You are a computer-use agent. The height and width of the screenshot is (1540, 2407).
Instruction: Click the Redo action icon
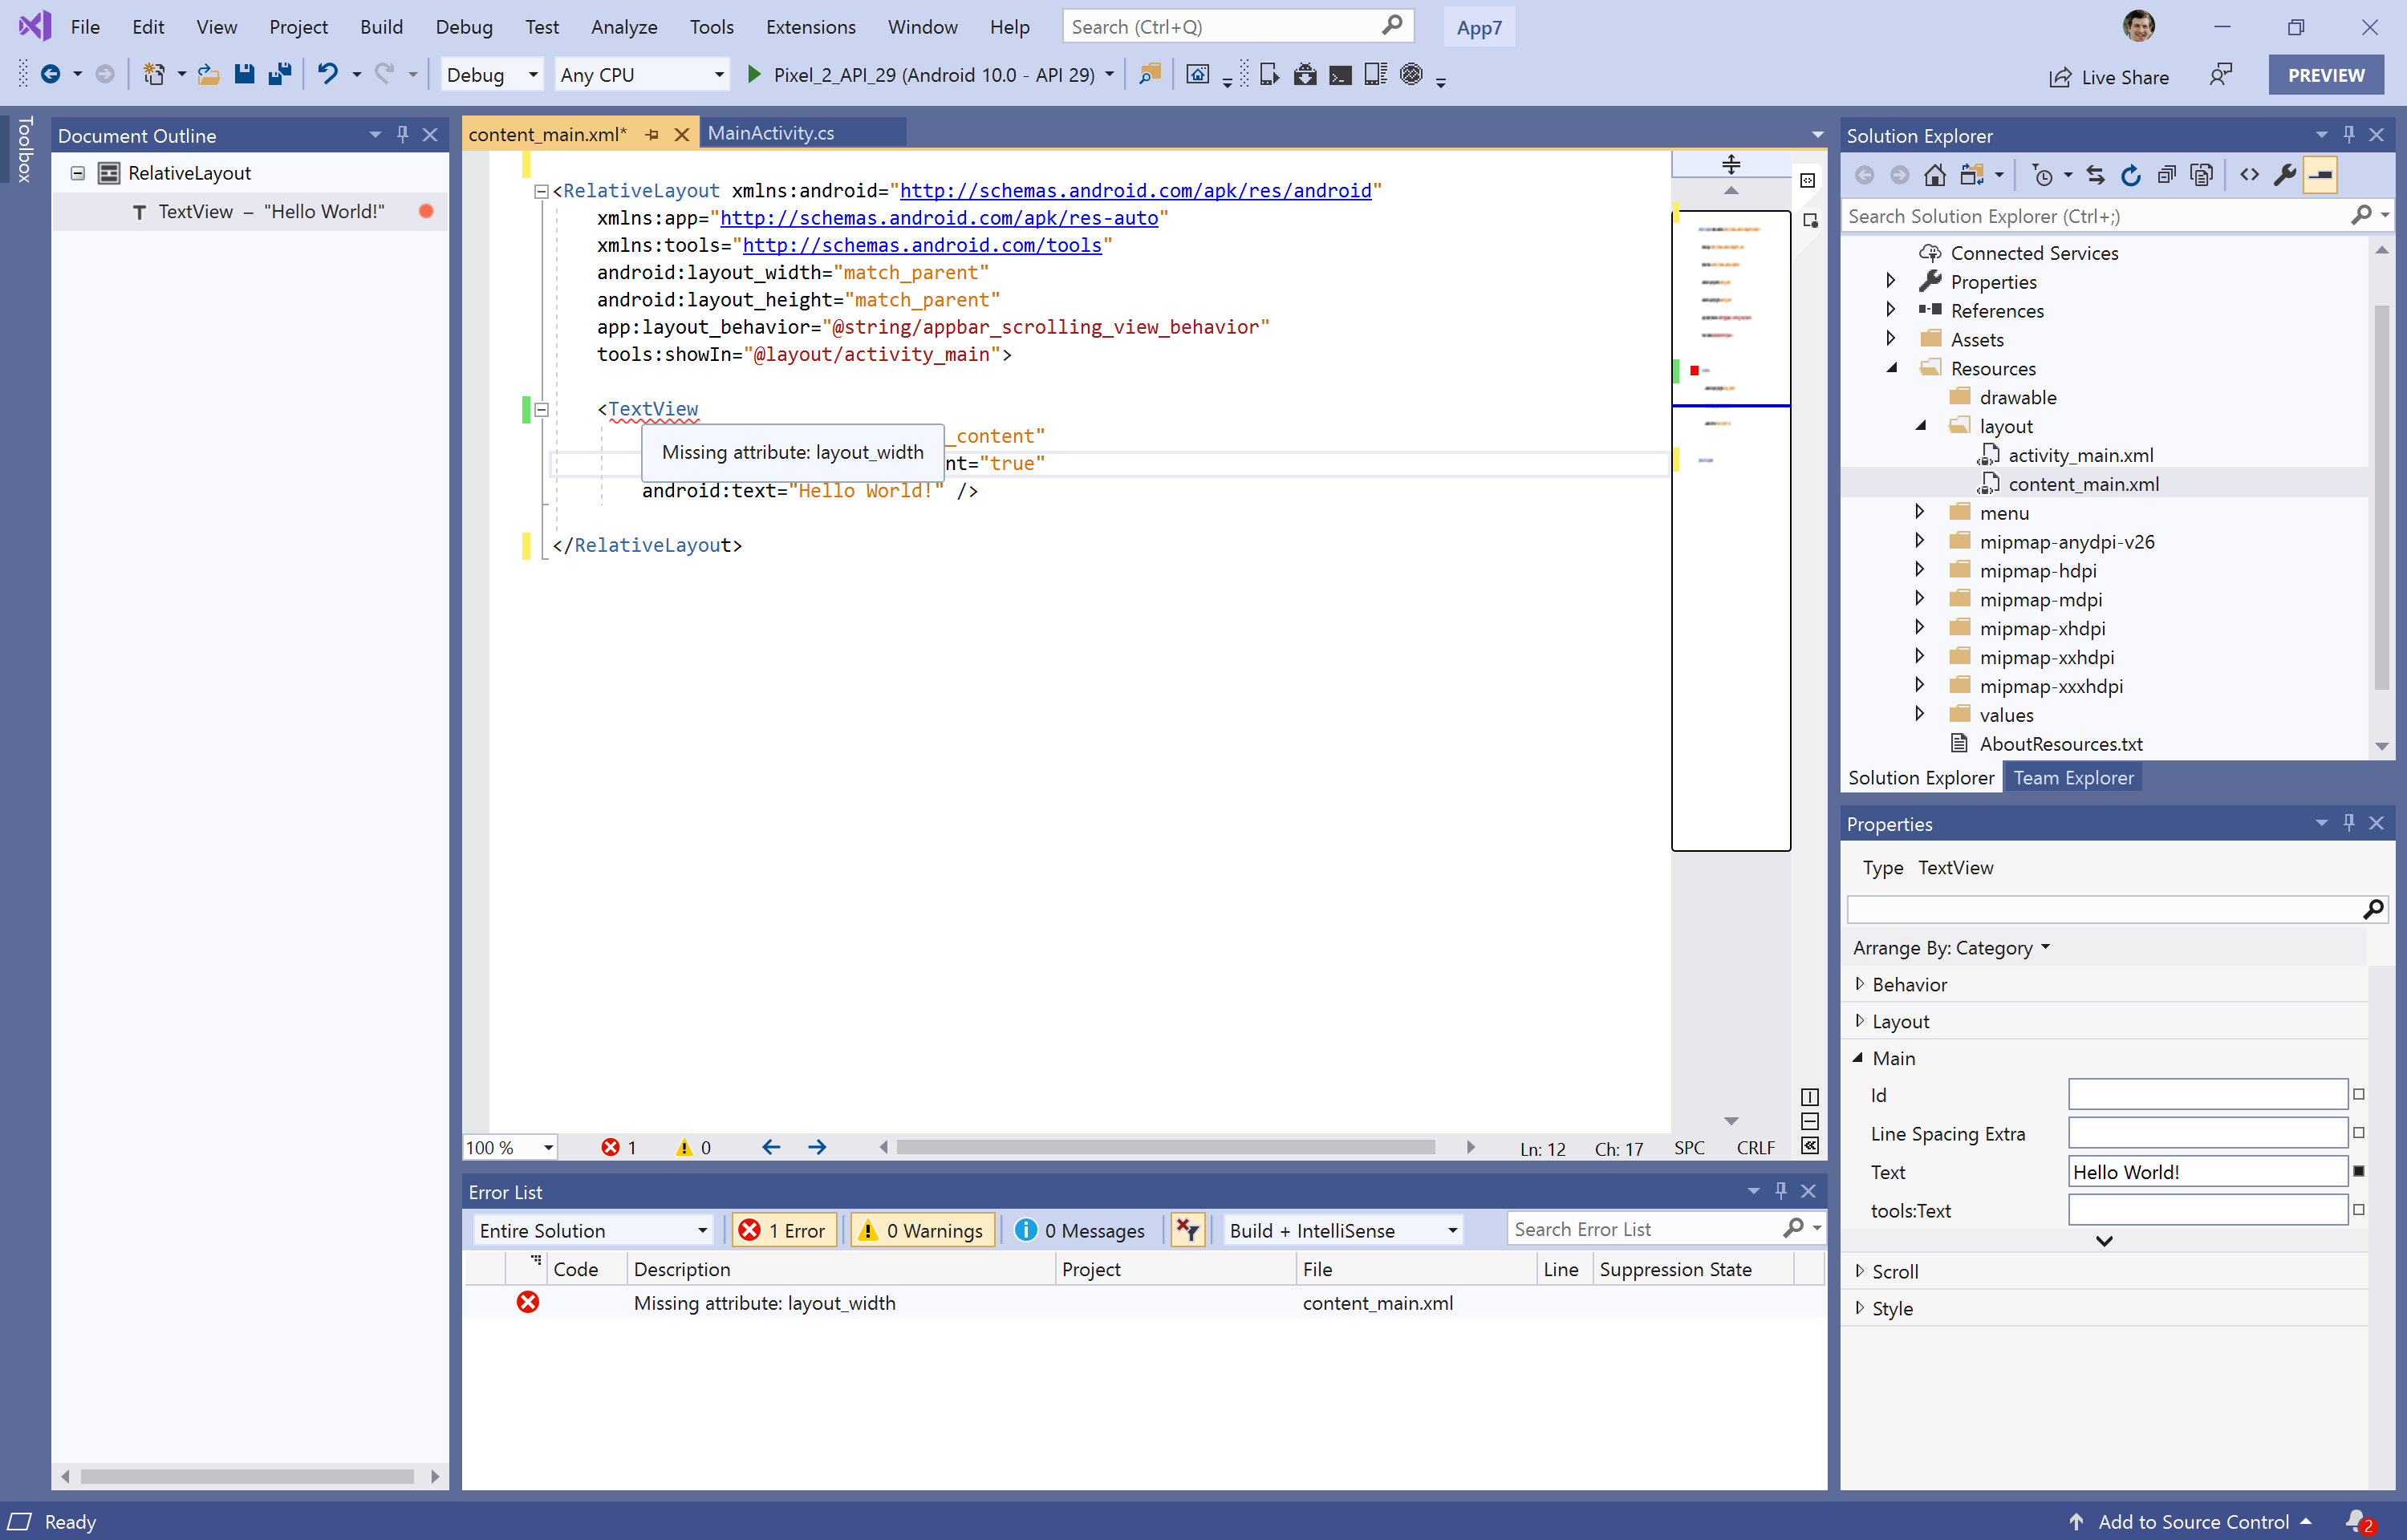pos(384,74)
